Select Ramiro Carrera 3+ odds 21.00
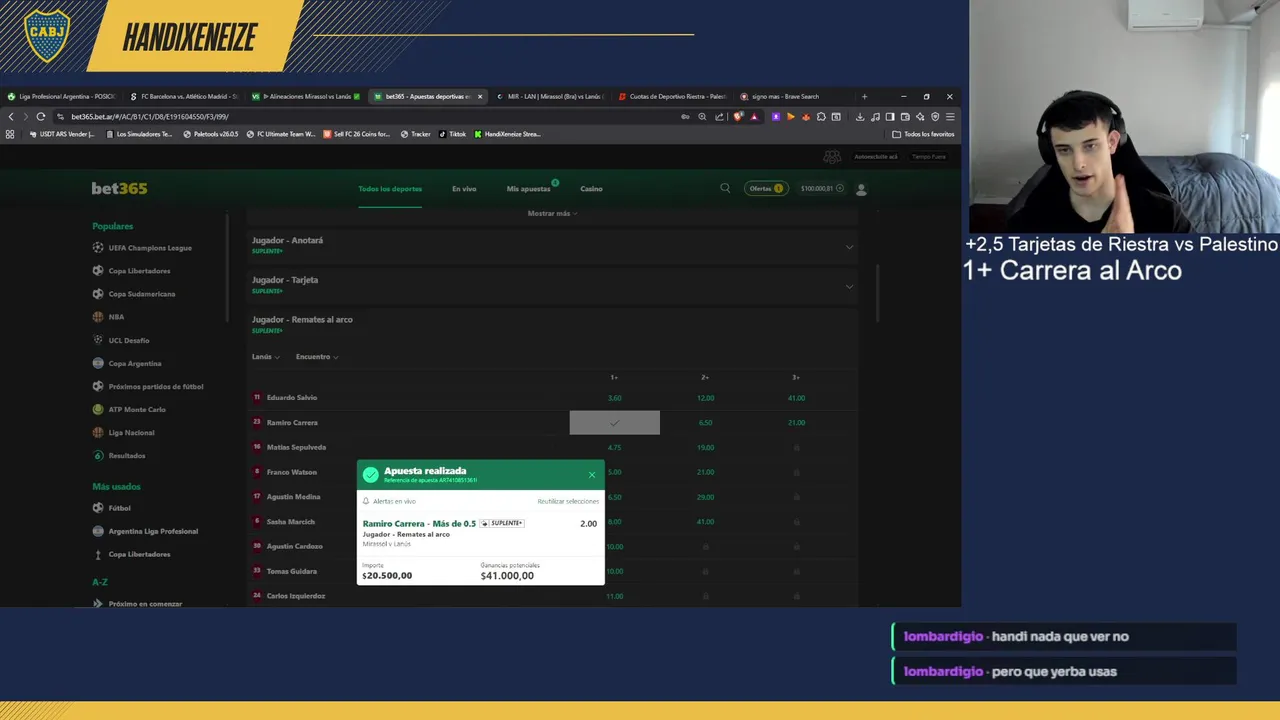Screen dimensions: 1280x720 click(796, 422)
